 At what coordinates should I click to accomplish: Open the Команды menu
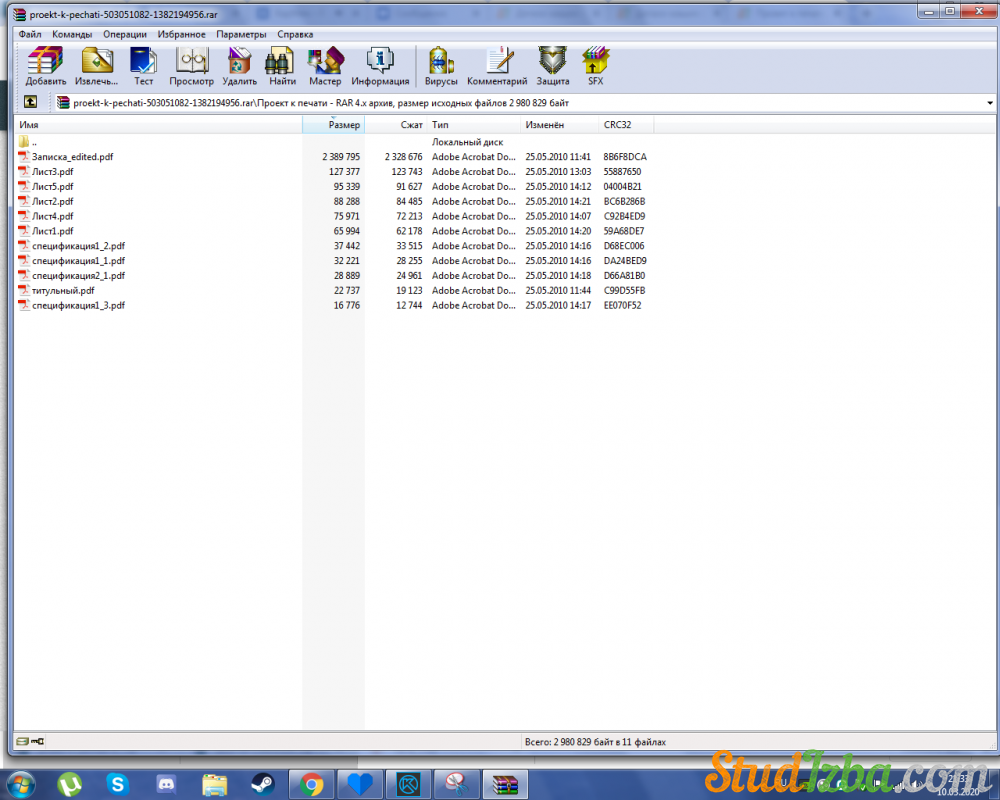(72, 34)
